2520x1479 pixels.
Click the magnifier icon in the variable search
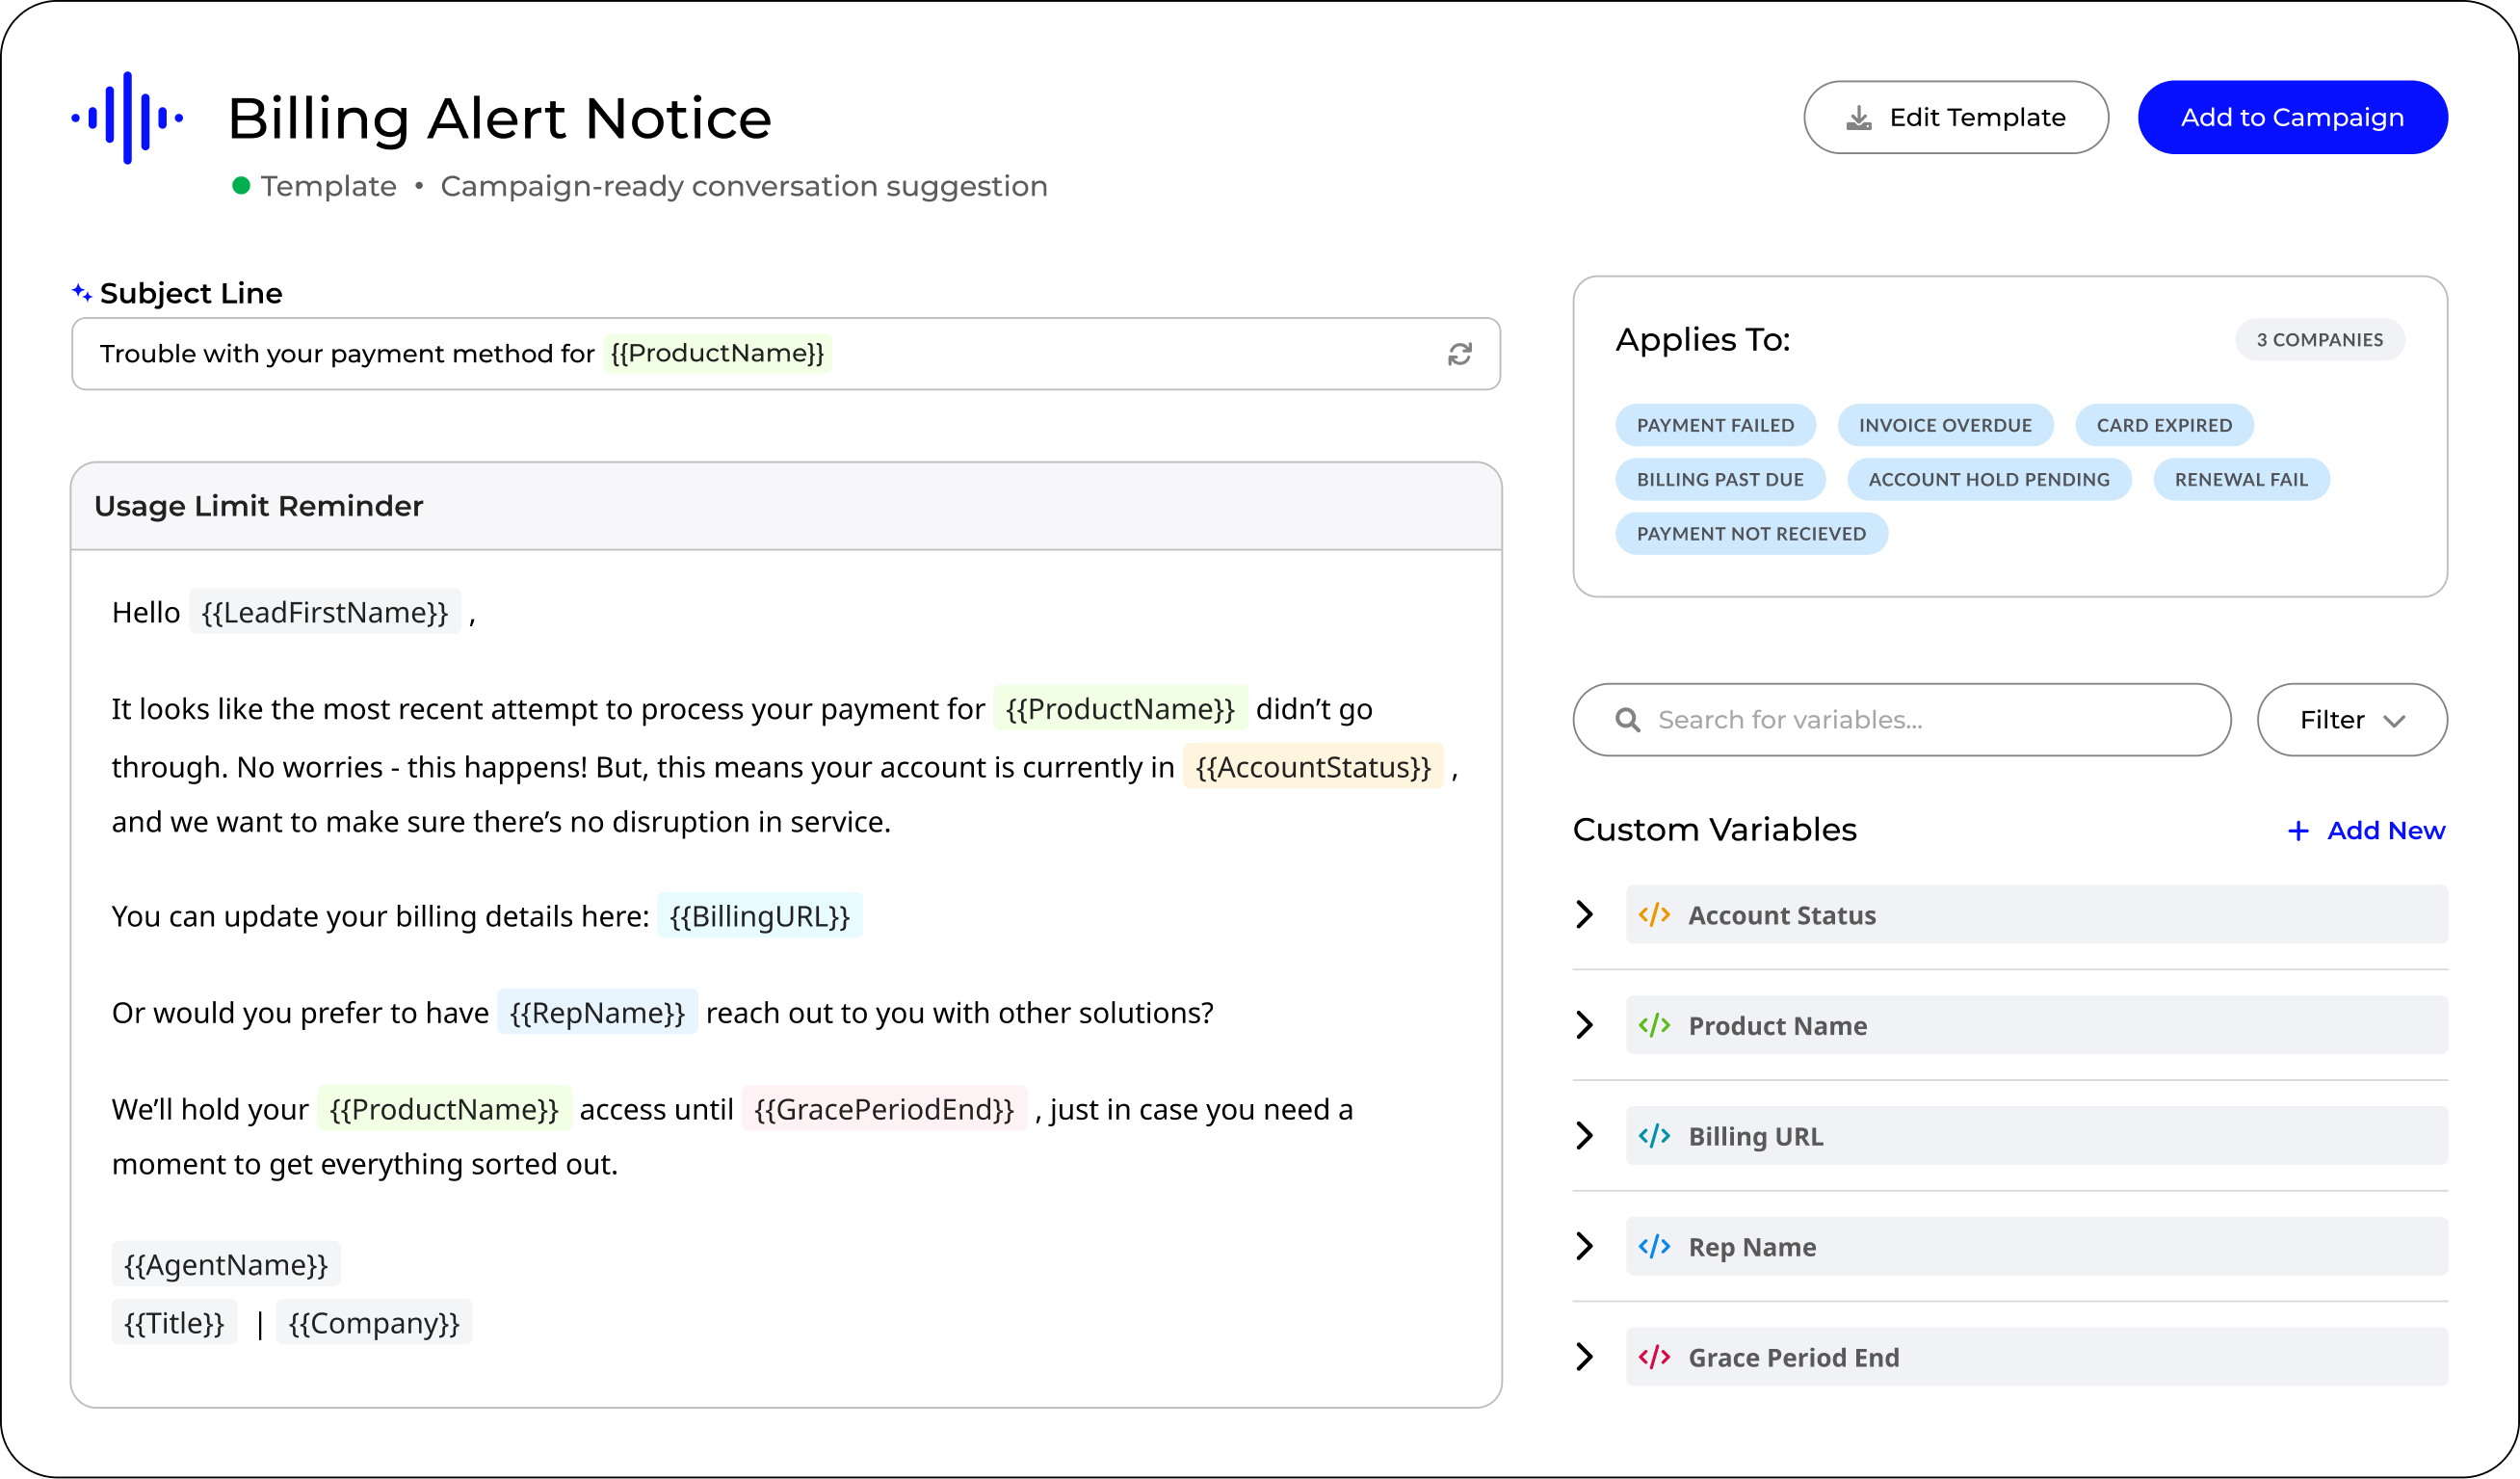tap(1627, 720)
